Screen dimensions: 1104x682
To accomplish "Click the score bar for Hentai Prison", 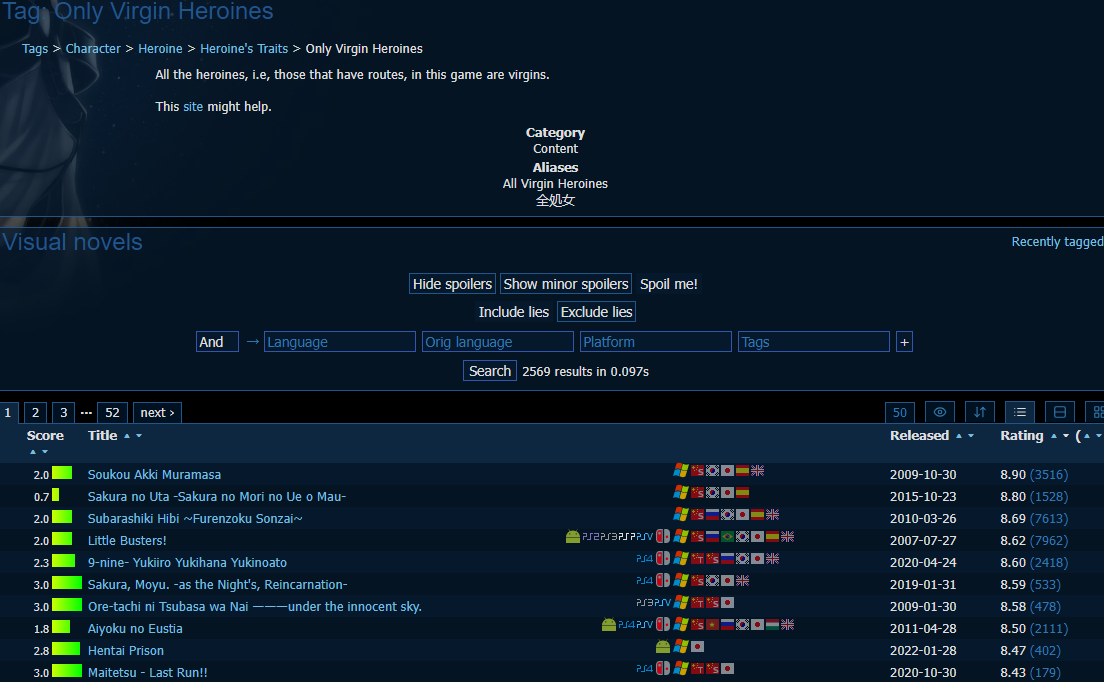I will tap(66, 649).
